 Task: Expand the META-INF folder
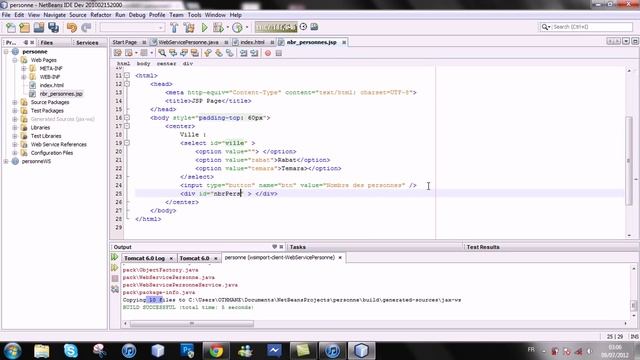[x=24, y=69]
